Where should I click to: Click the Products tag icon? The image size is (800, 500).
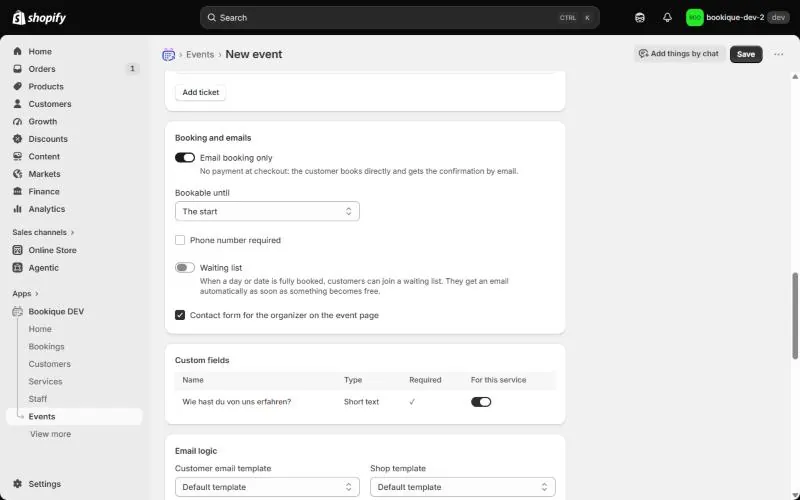point(17,86)
